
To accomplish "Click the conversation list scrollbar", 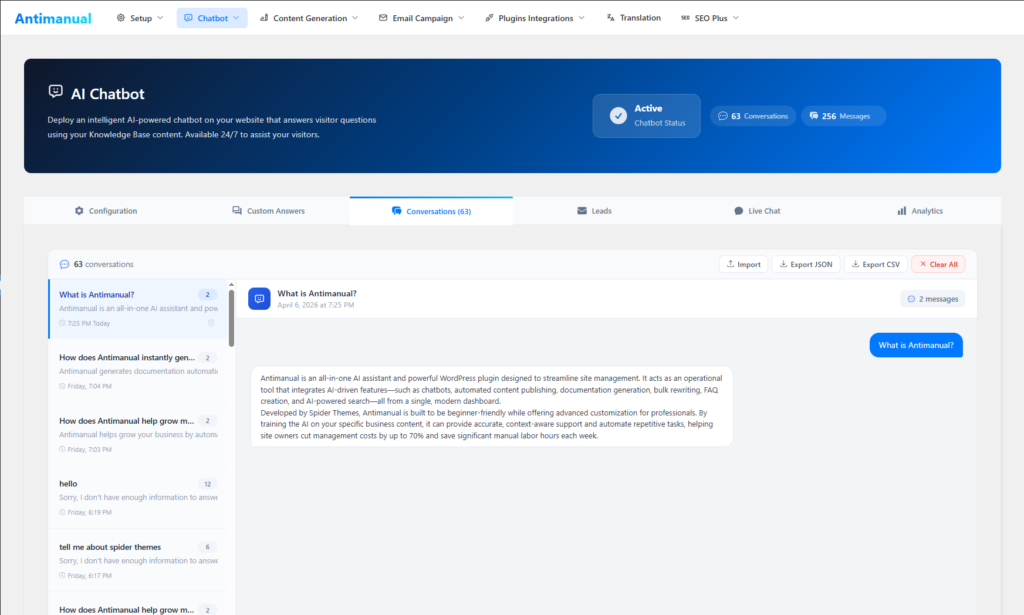I will (x=231, y=318).
